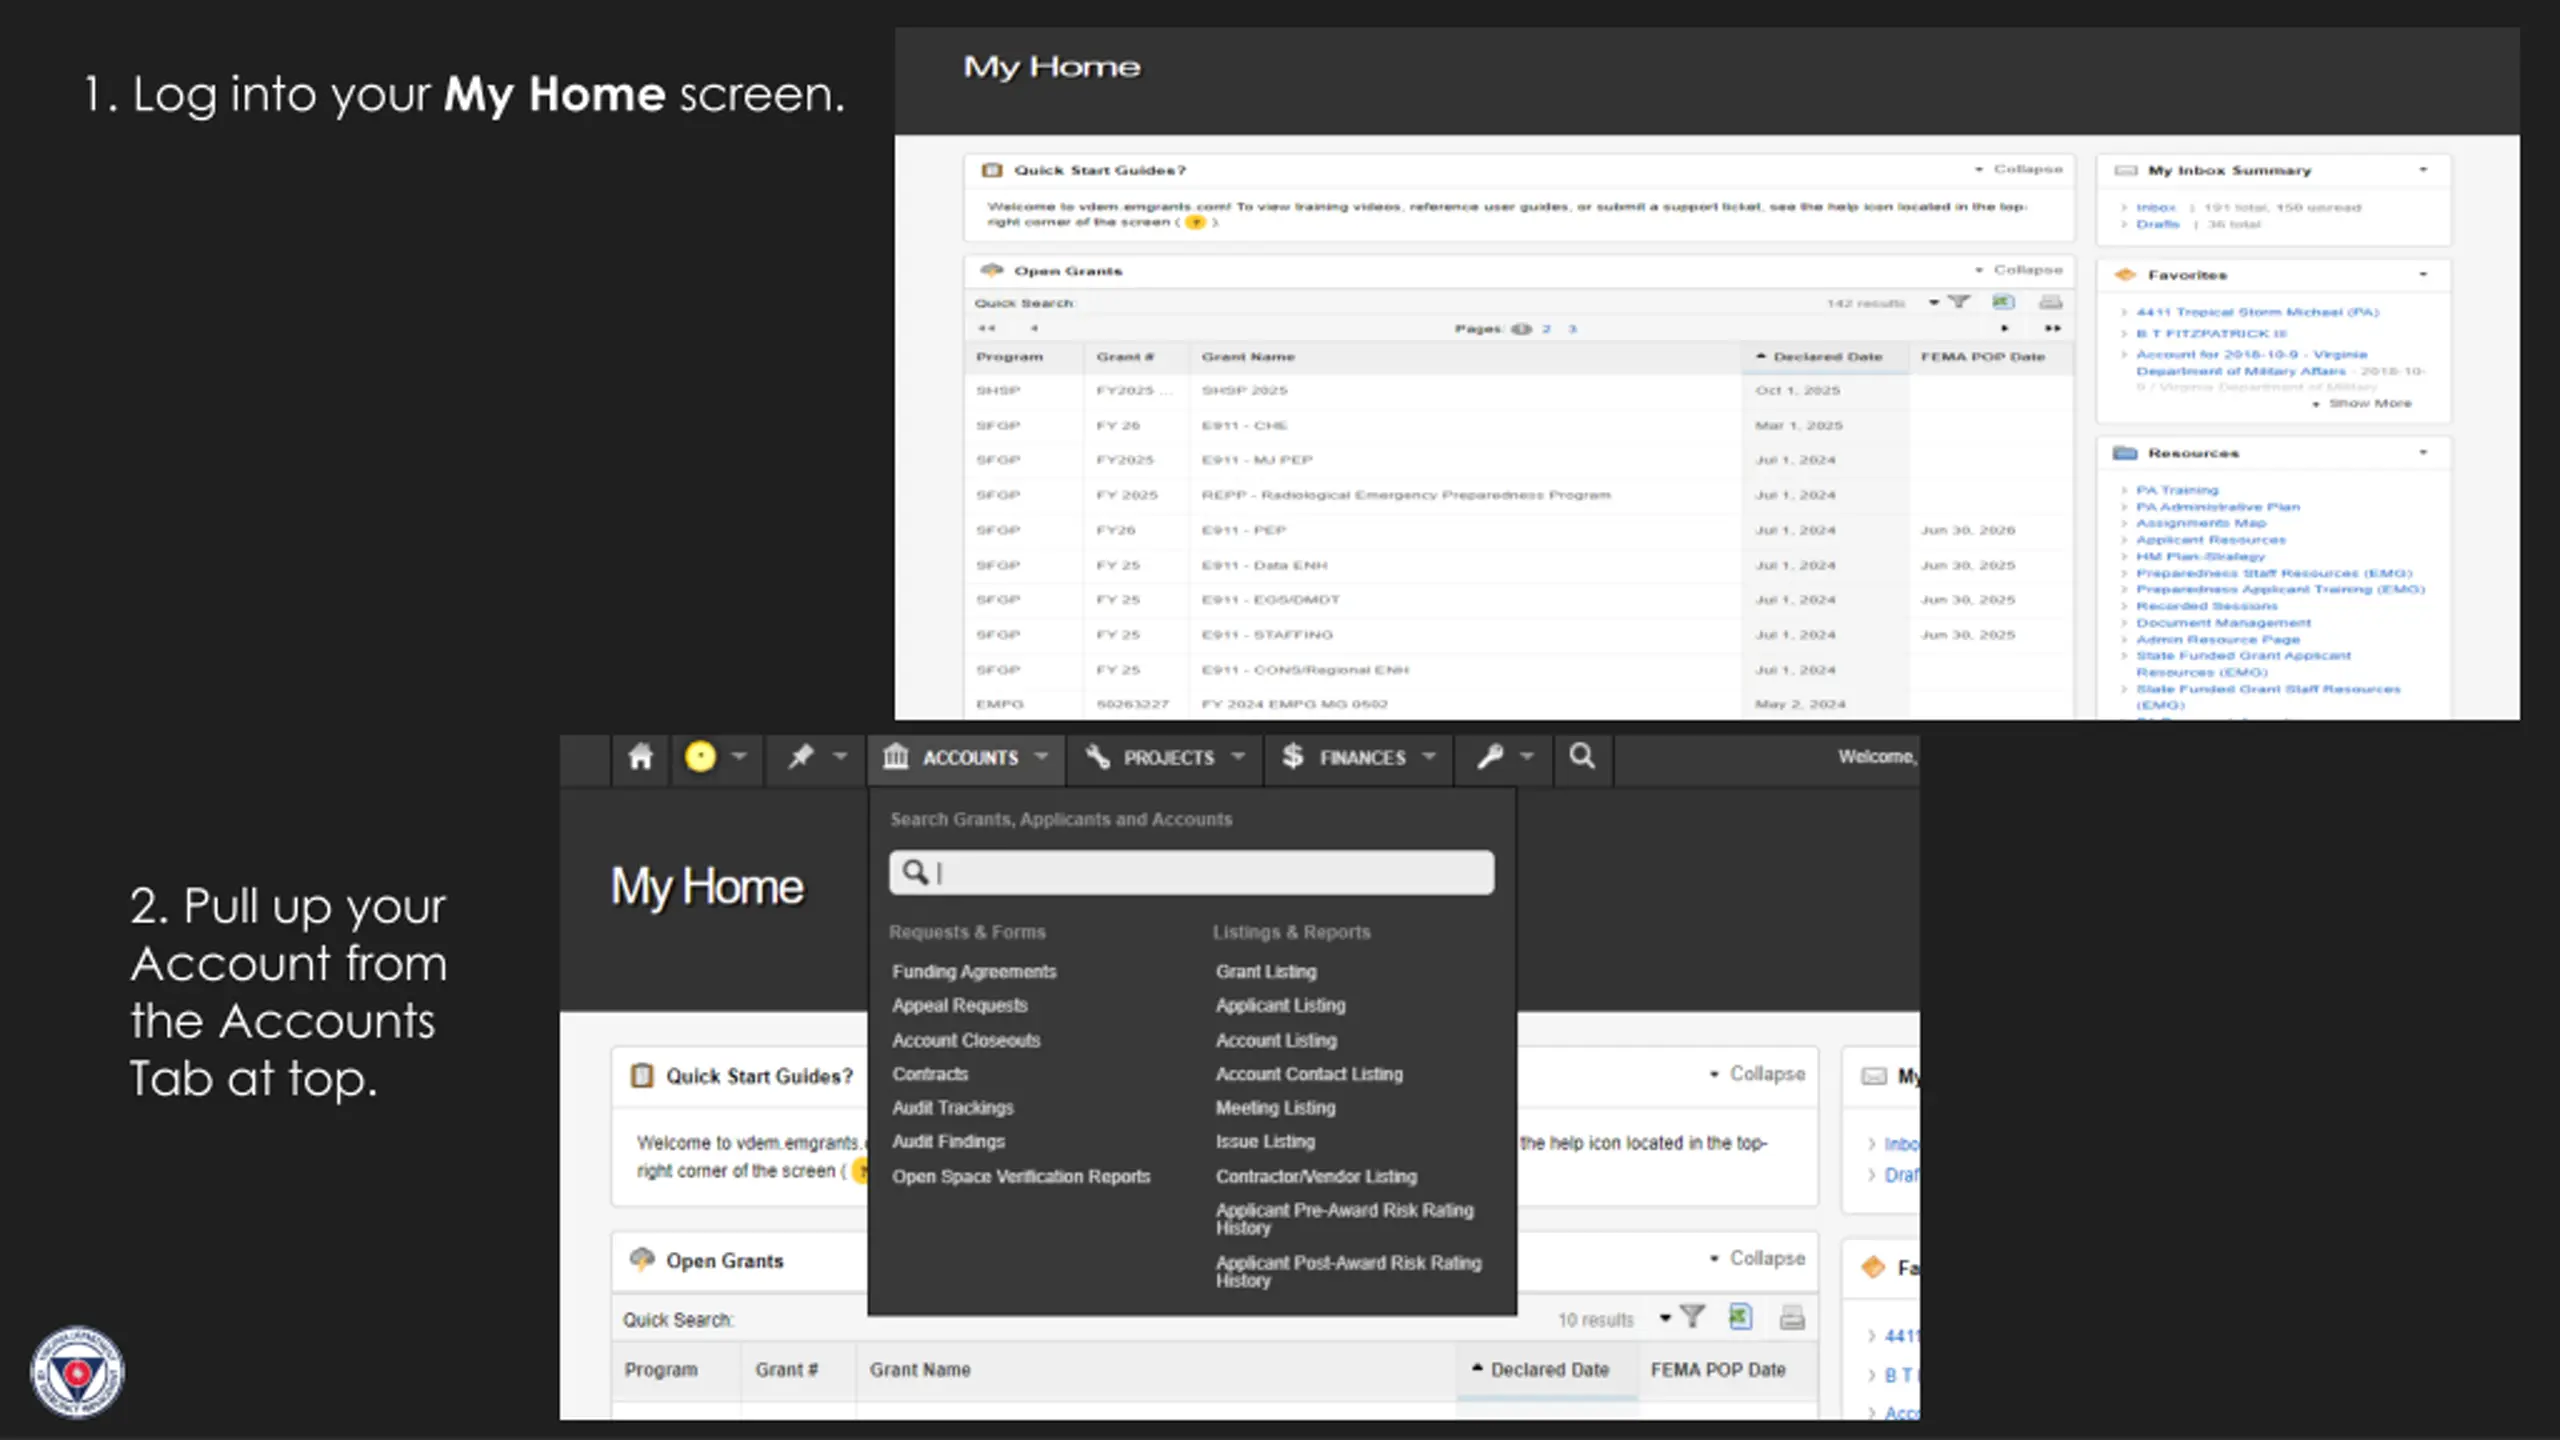Viewport: 2560px width, 1440px height.
Task: Click the magnifier search icon in navbar
Action: point(1582,757)
